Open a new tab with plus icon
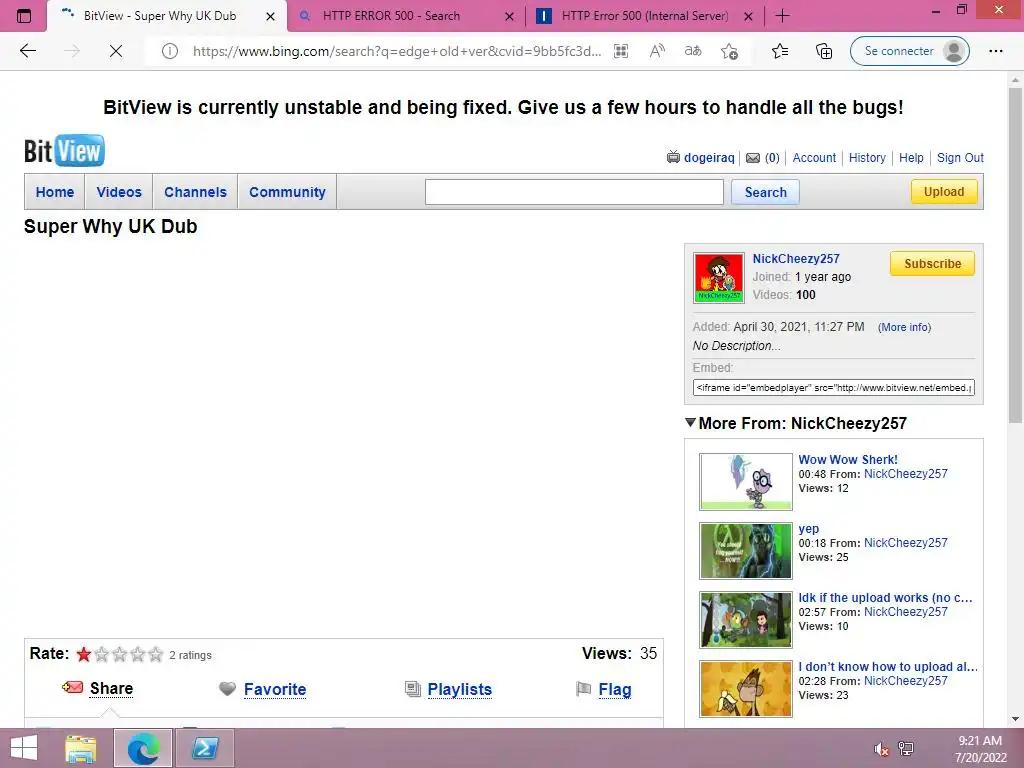This screenshot has width=1024, height=768. click(782, 16)
